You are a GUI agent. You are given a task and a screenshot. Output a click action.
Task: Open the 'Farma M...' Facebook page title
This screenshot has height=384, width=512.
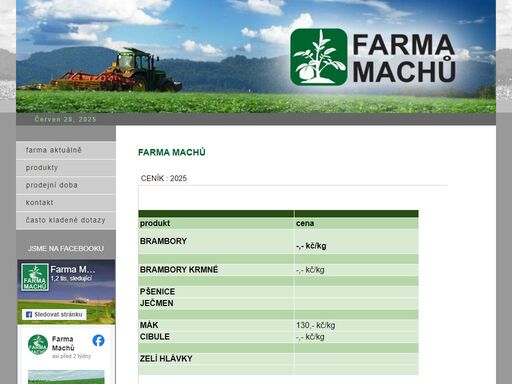point(73,269)
